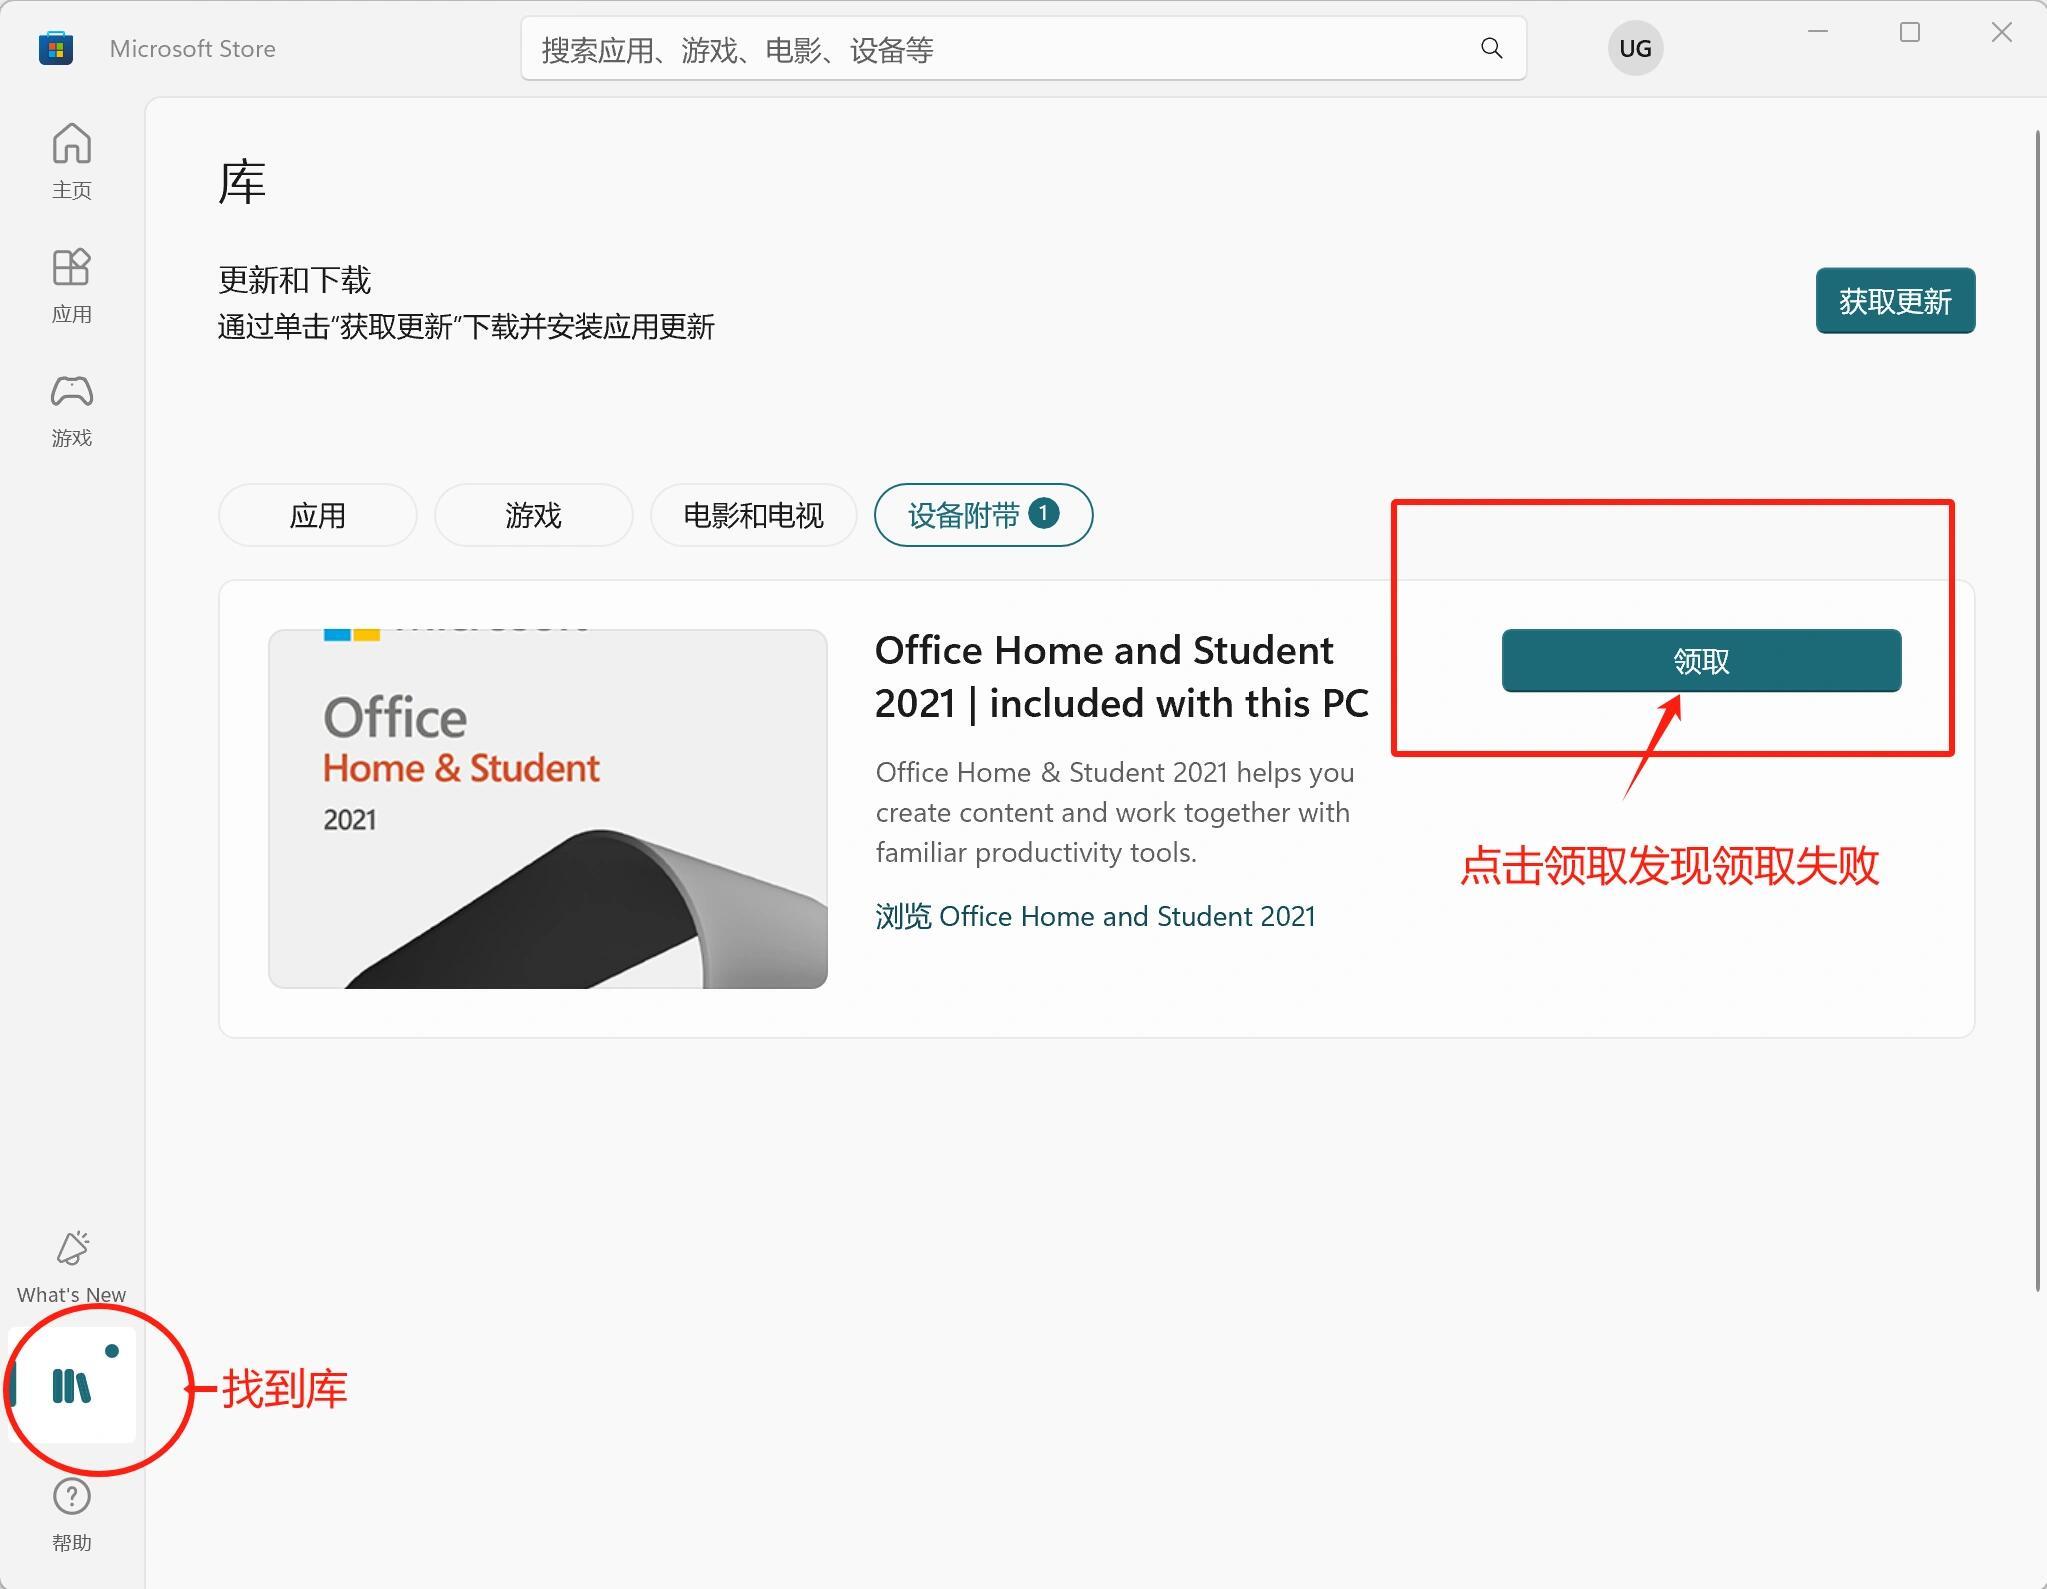Click the Office Home & Student description text
Viewport: 2047px width, 1589px height.
click(1115, 812)
